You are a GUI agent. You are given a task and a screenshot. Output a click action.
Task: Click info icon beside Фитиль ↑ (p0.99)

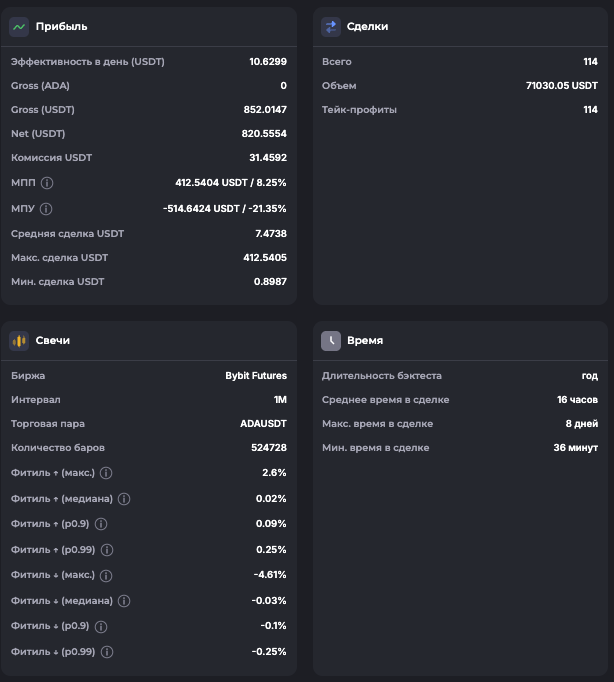[x=107, y=550]
